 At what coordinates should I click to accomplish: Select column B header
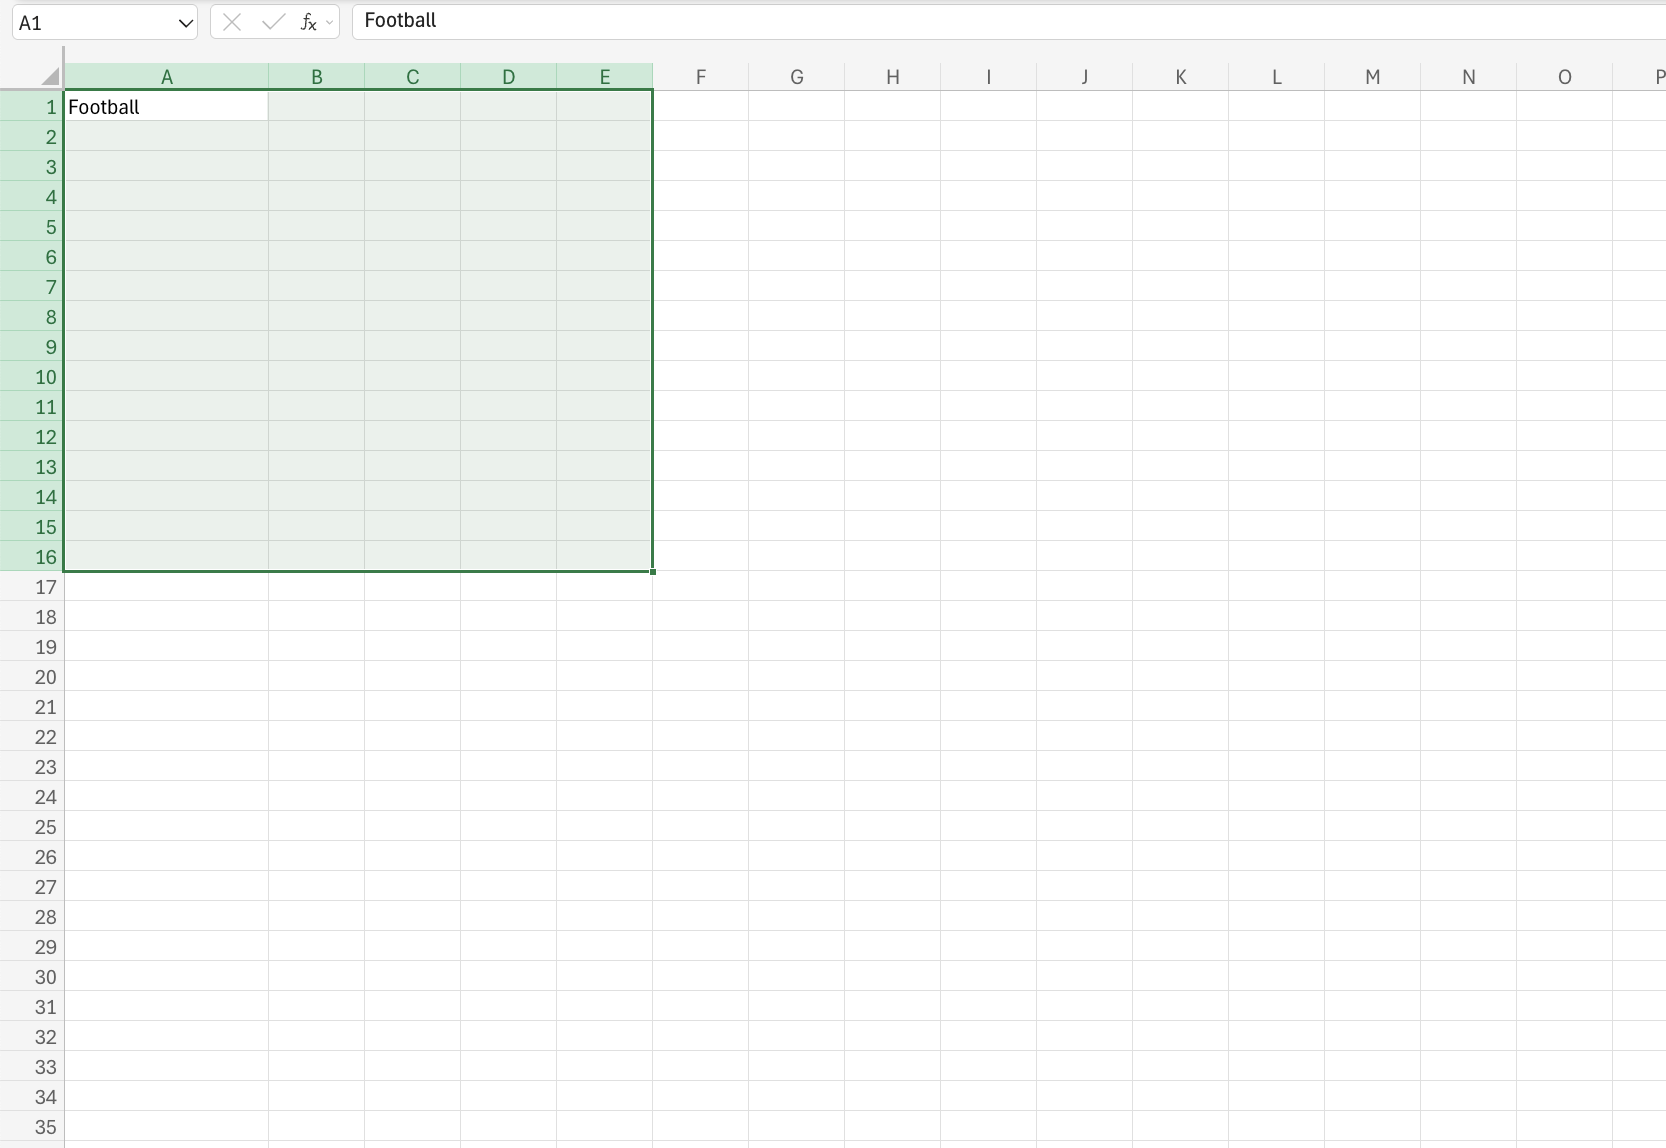coord(316,76)
